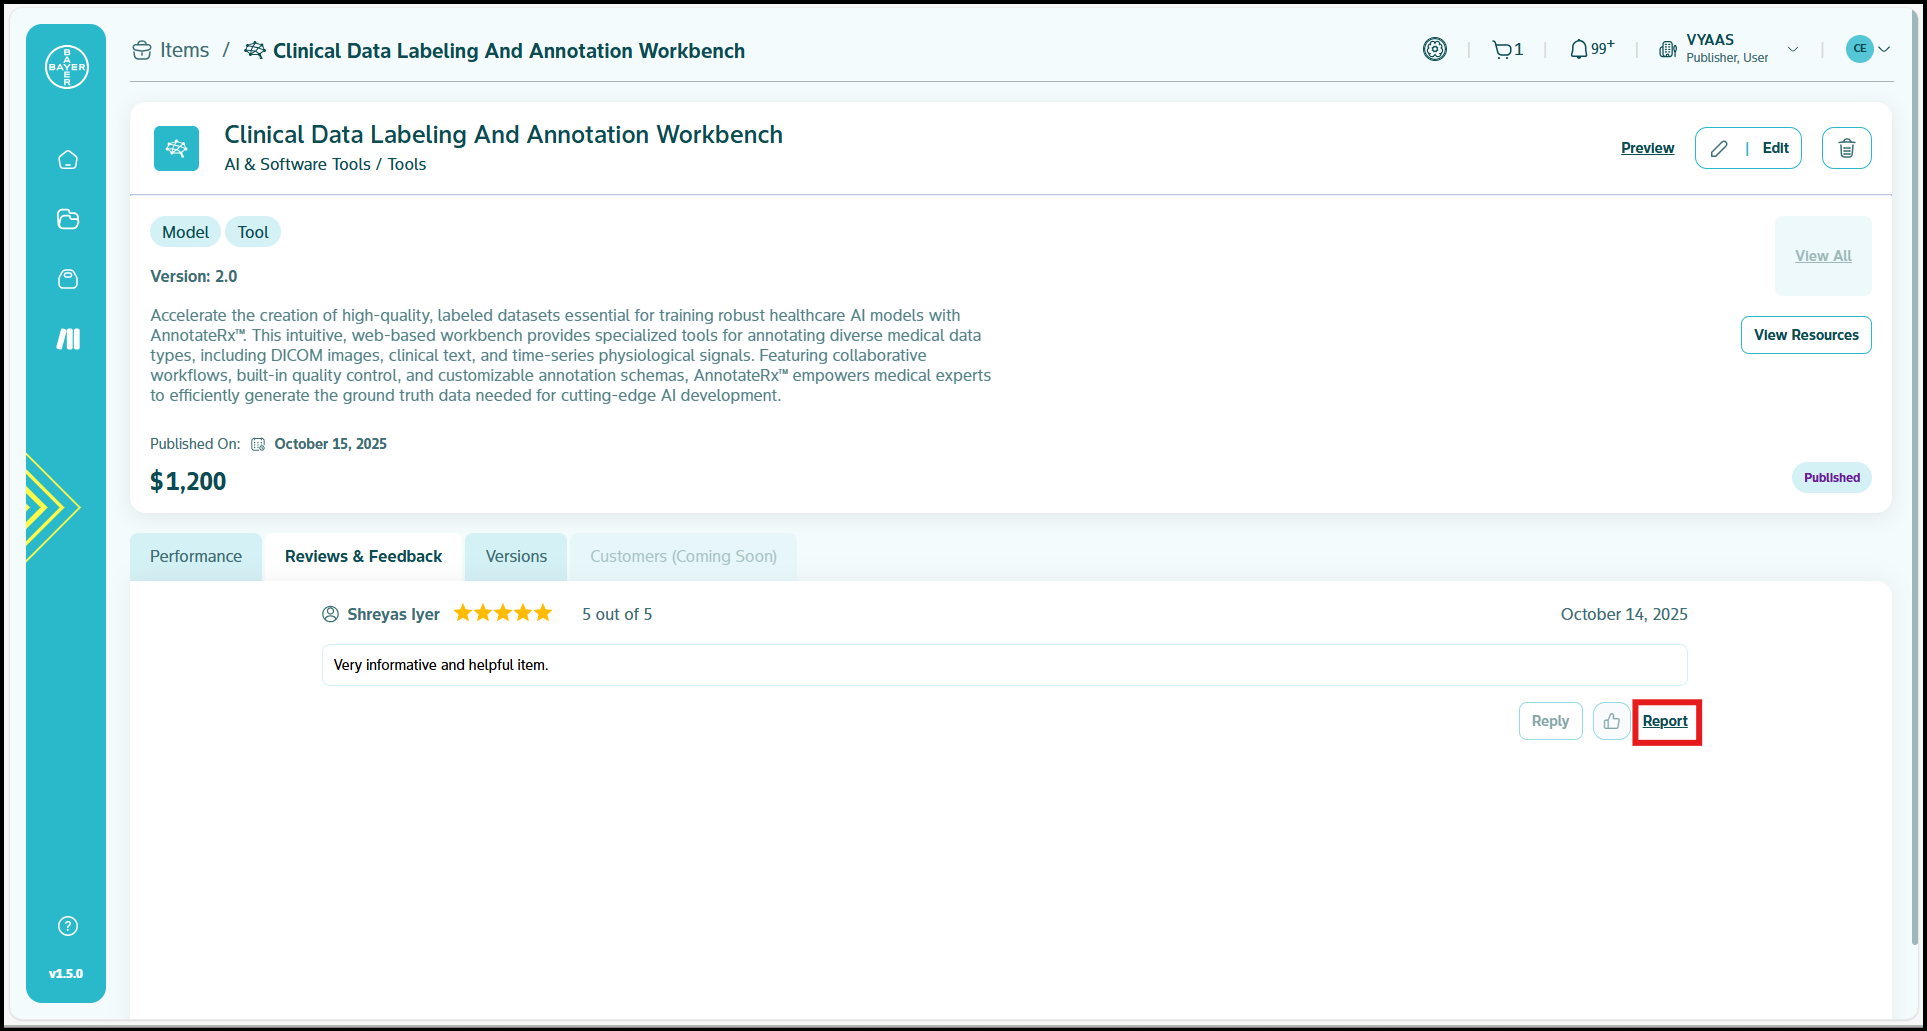This screenshot has height=1031, width=1927.
Task: Expand the CE user profile menu
Action: pos(1868,49)
